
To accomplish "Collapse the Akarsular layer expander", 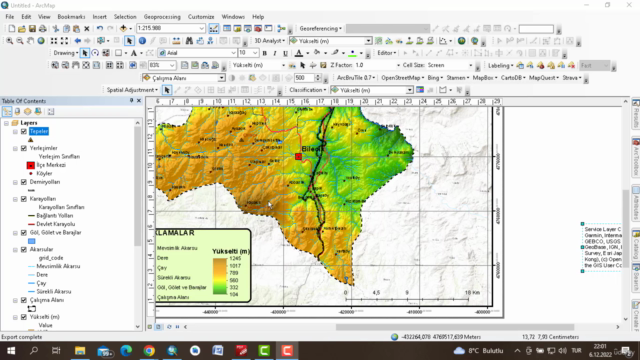I will coord(15,249).
